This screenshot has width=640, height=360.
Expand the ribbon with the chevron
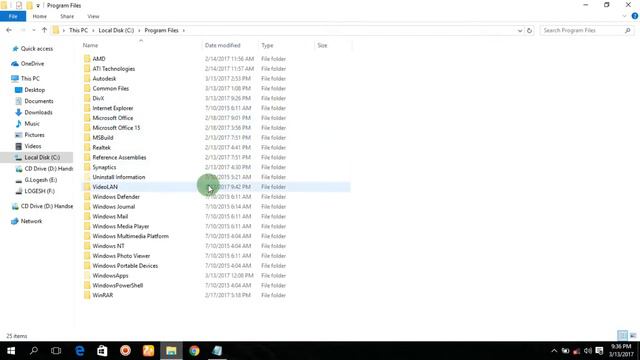click(x=624, y=16)
